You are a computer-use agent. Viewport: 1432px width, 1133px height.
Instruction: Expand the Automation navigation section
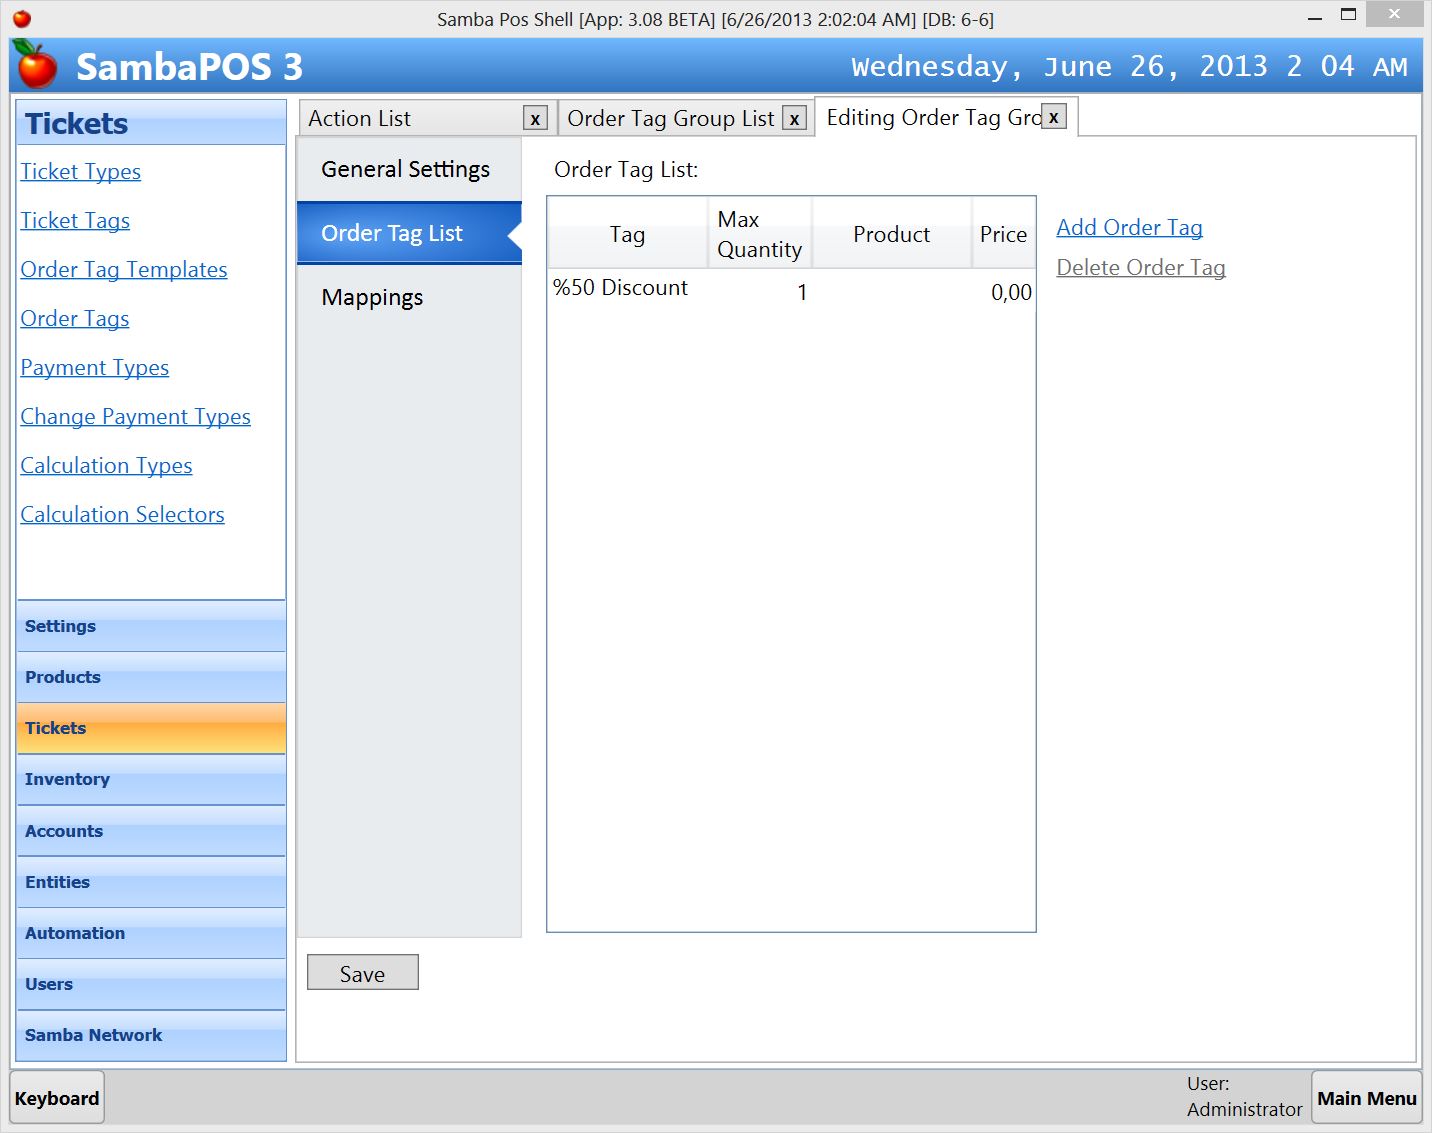[x=150, y=933]
